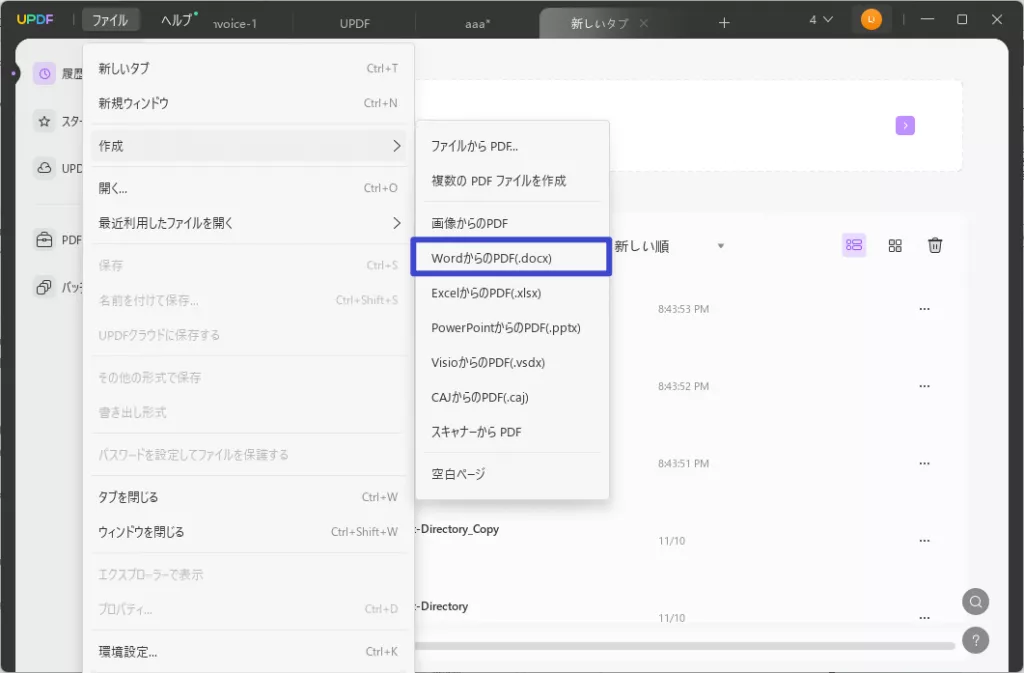Close the 新しいタブ tab
This screenshot has height=673, width=1024.
point(643,23)
